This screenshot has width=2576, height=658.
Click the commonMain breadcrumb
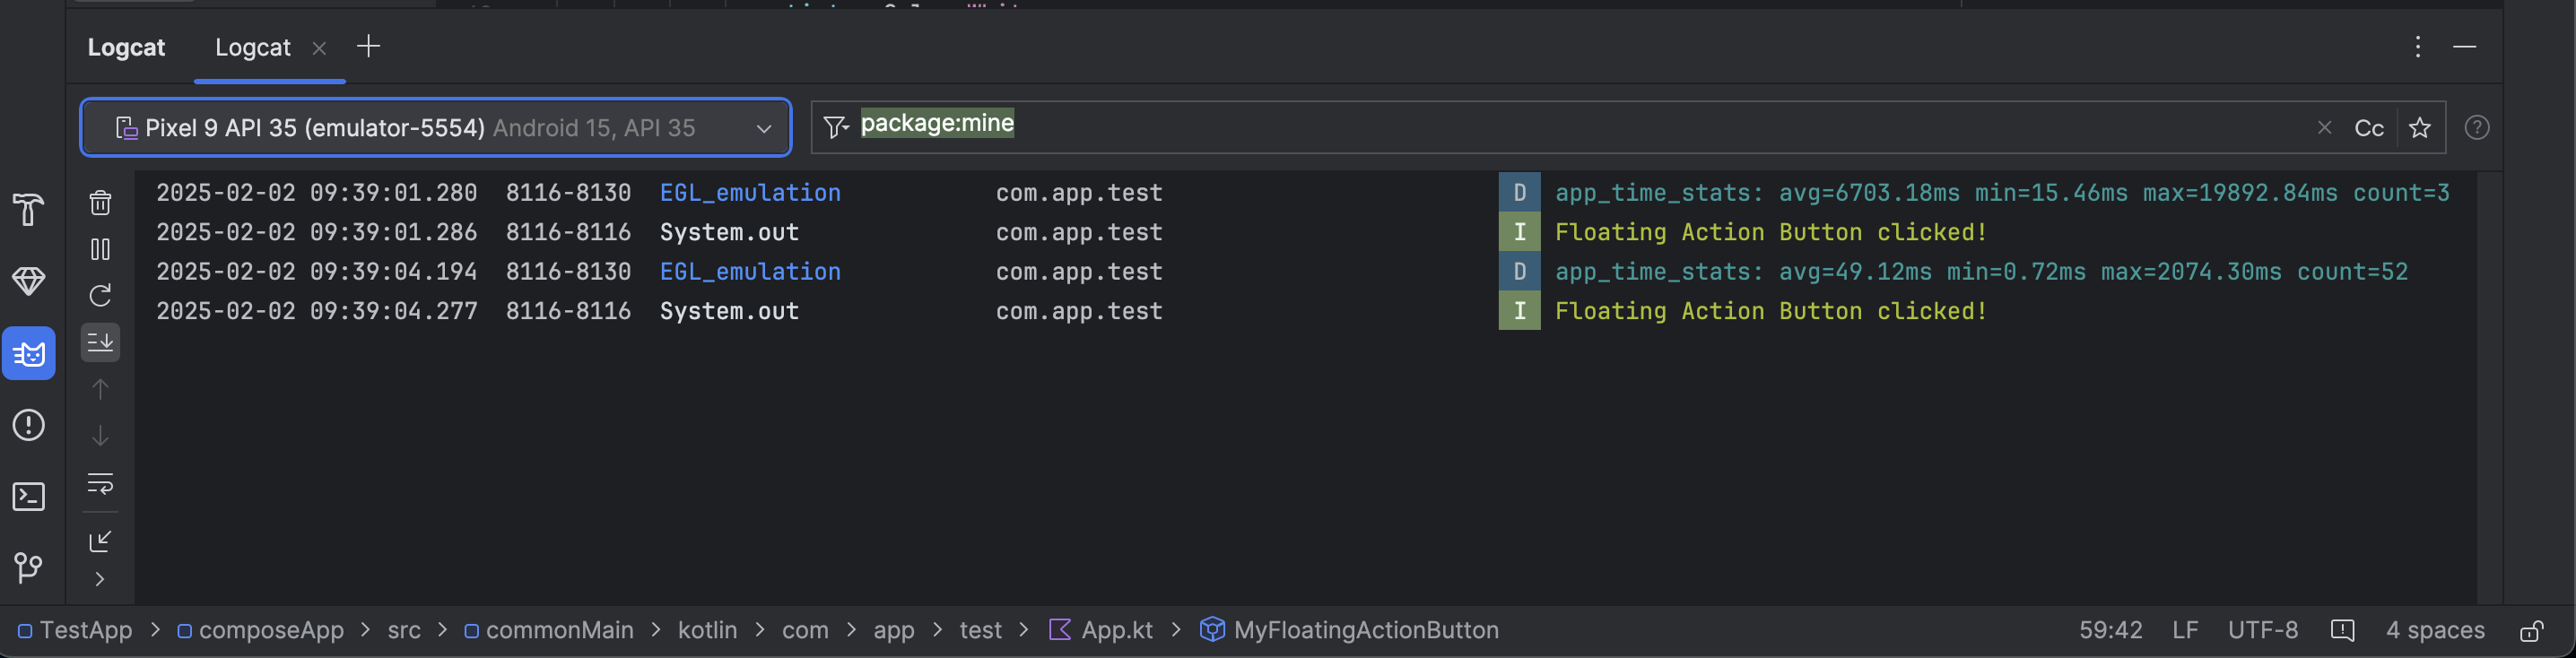coord(549,630)
